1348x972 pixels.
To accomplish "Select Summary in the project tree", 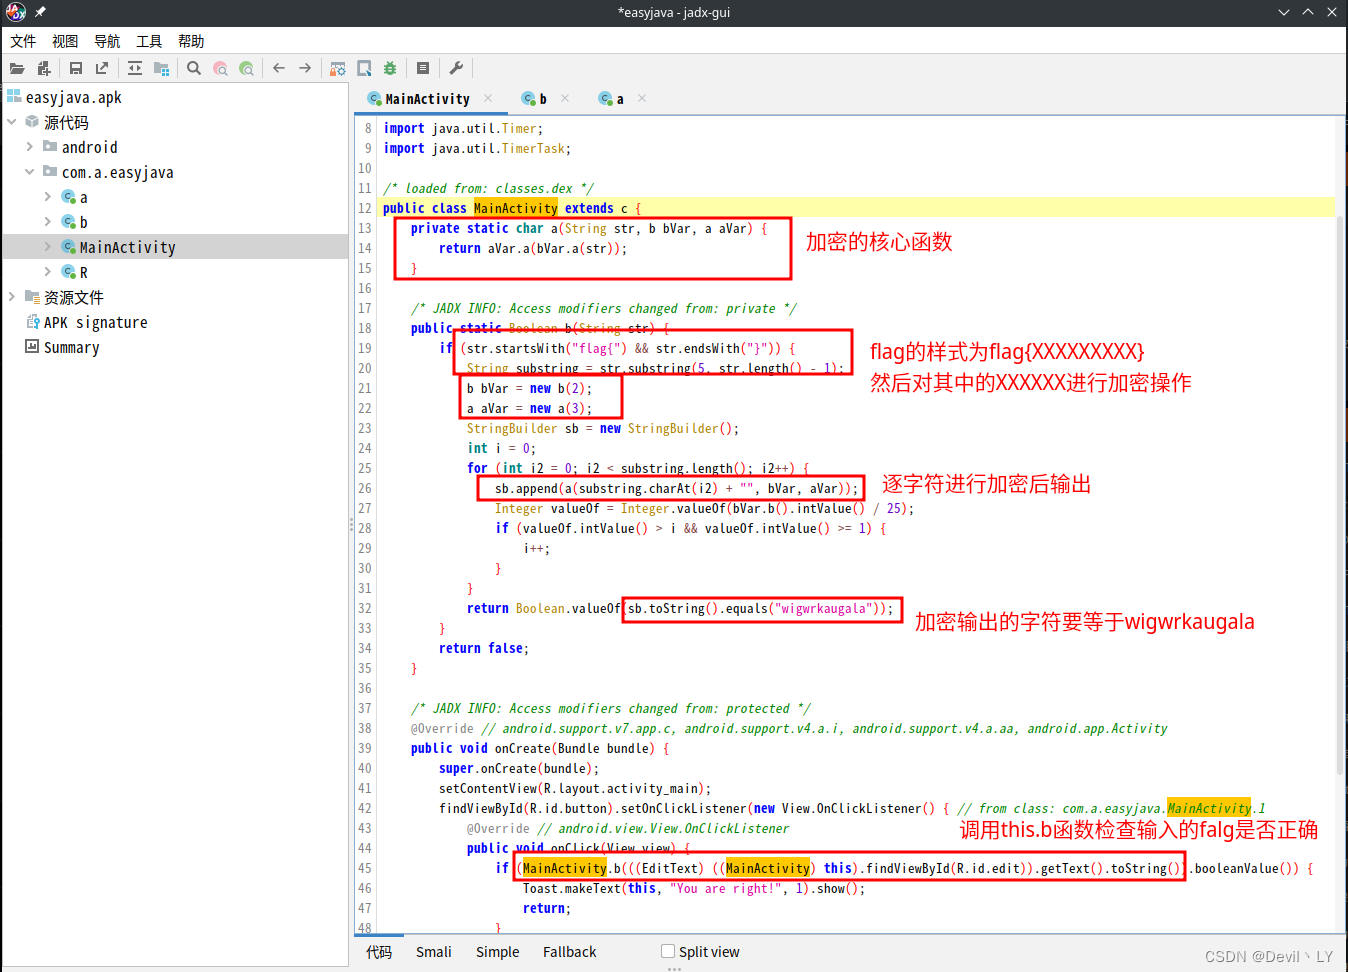I will [x=72, y=347].
